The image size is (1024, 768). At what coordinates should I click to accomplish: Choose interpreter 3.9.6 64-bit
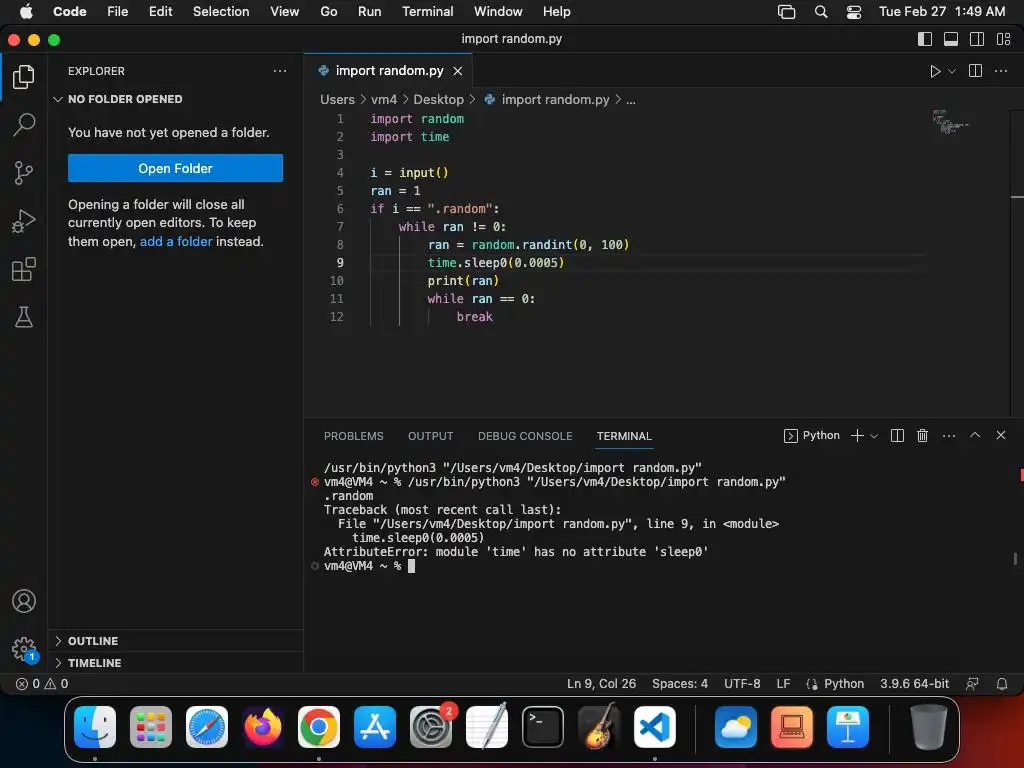(914, 684)
